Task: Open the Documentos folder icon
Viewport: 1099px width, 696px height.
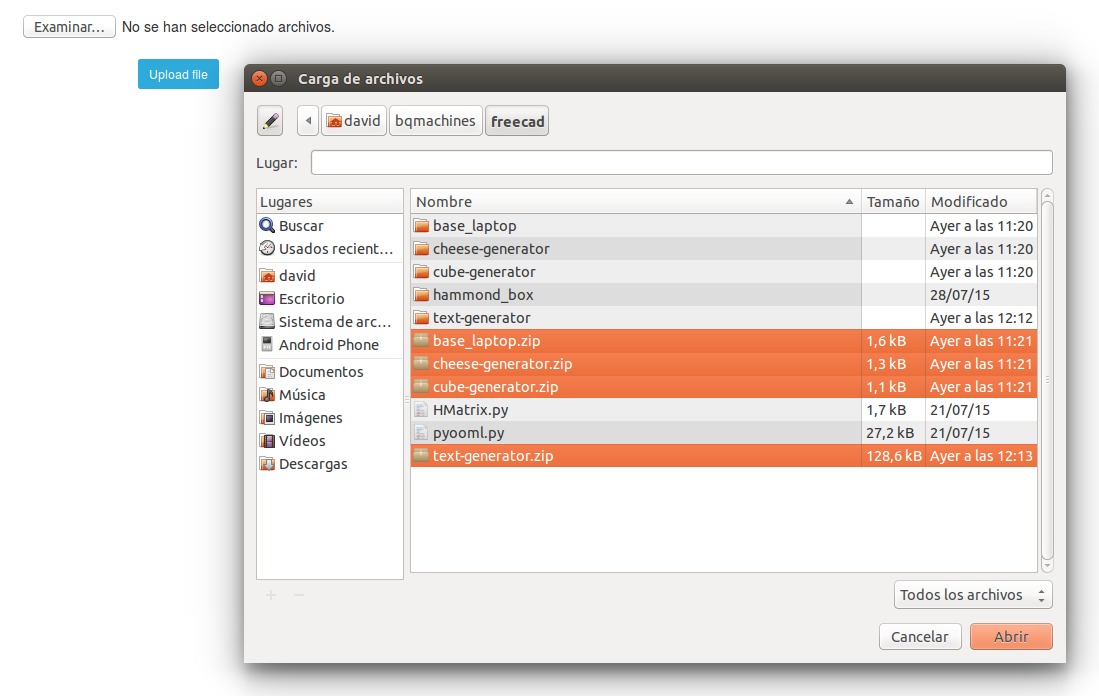Action: (267, 371)
